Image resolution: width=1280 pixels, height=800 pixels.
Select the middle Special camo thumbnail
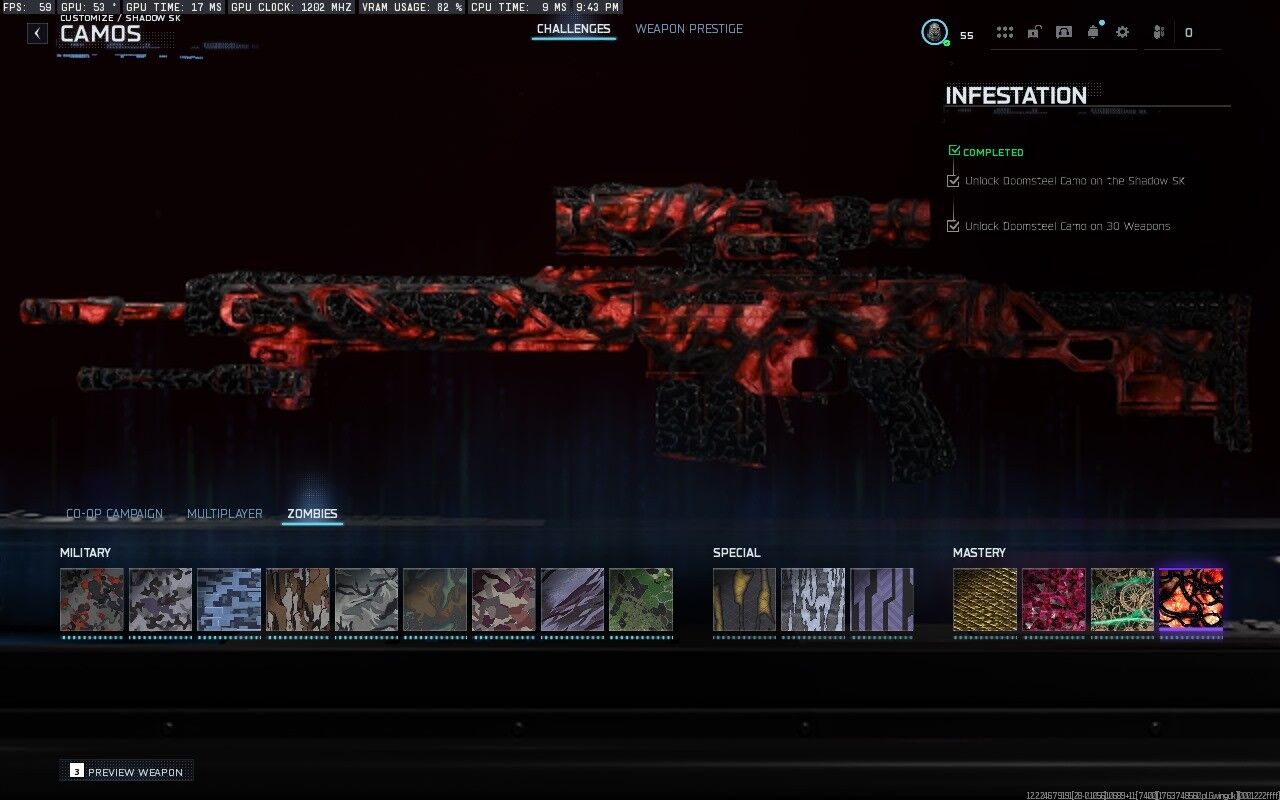[812, 600]
